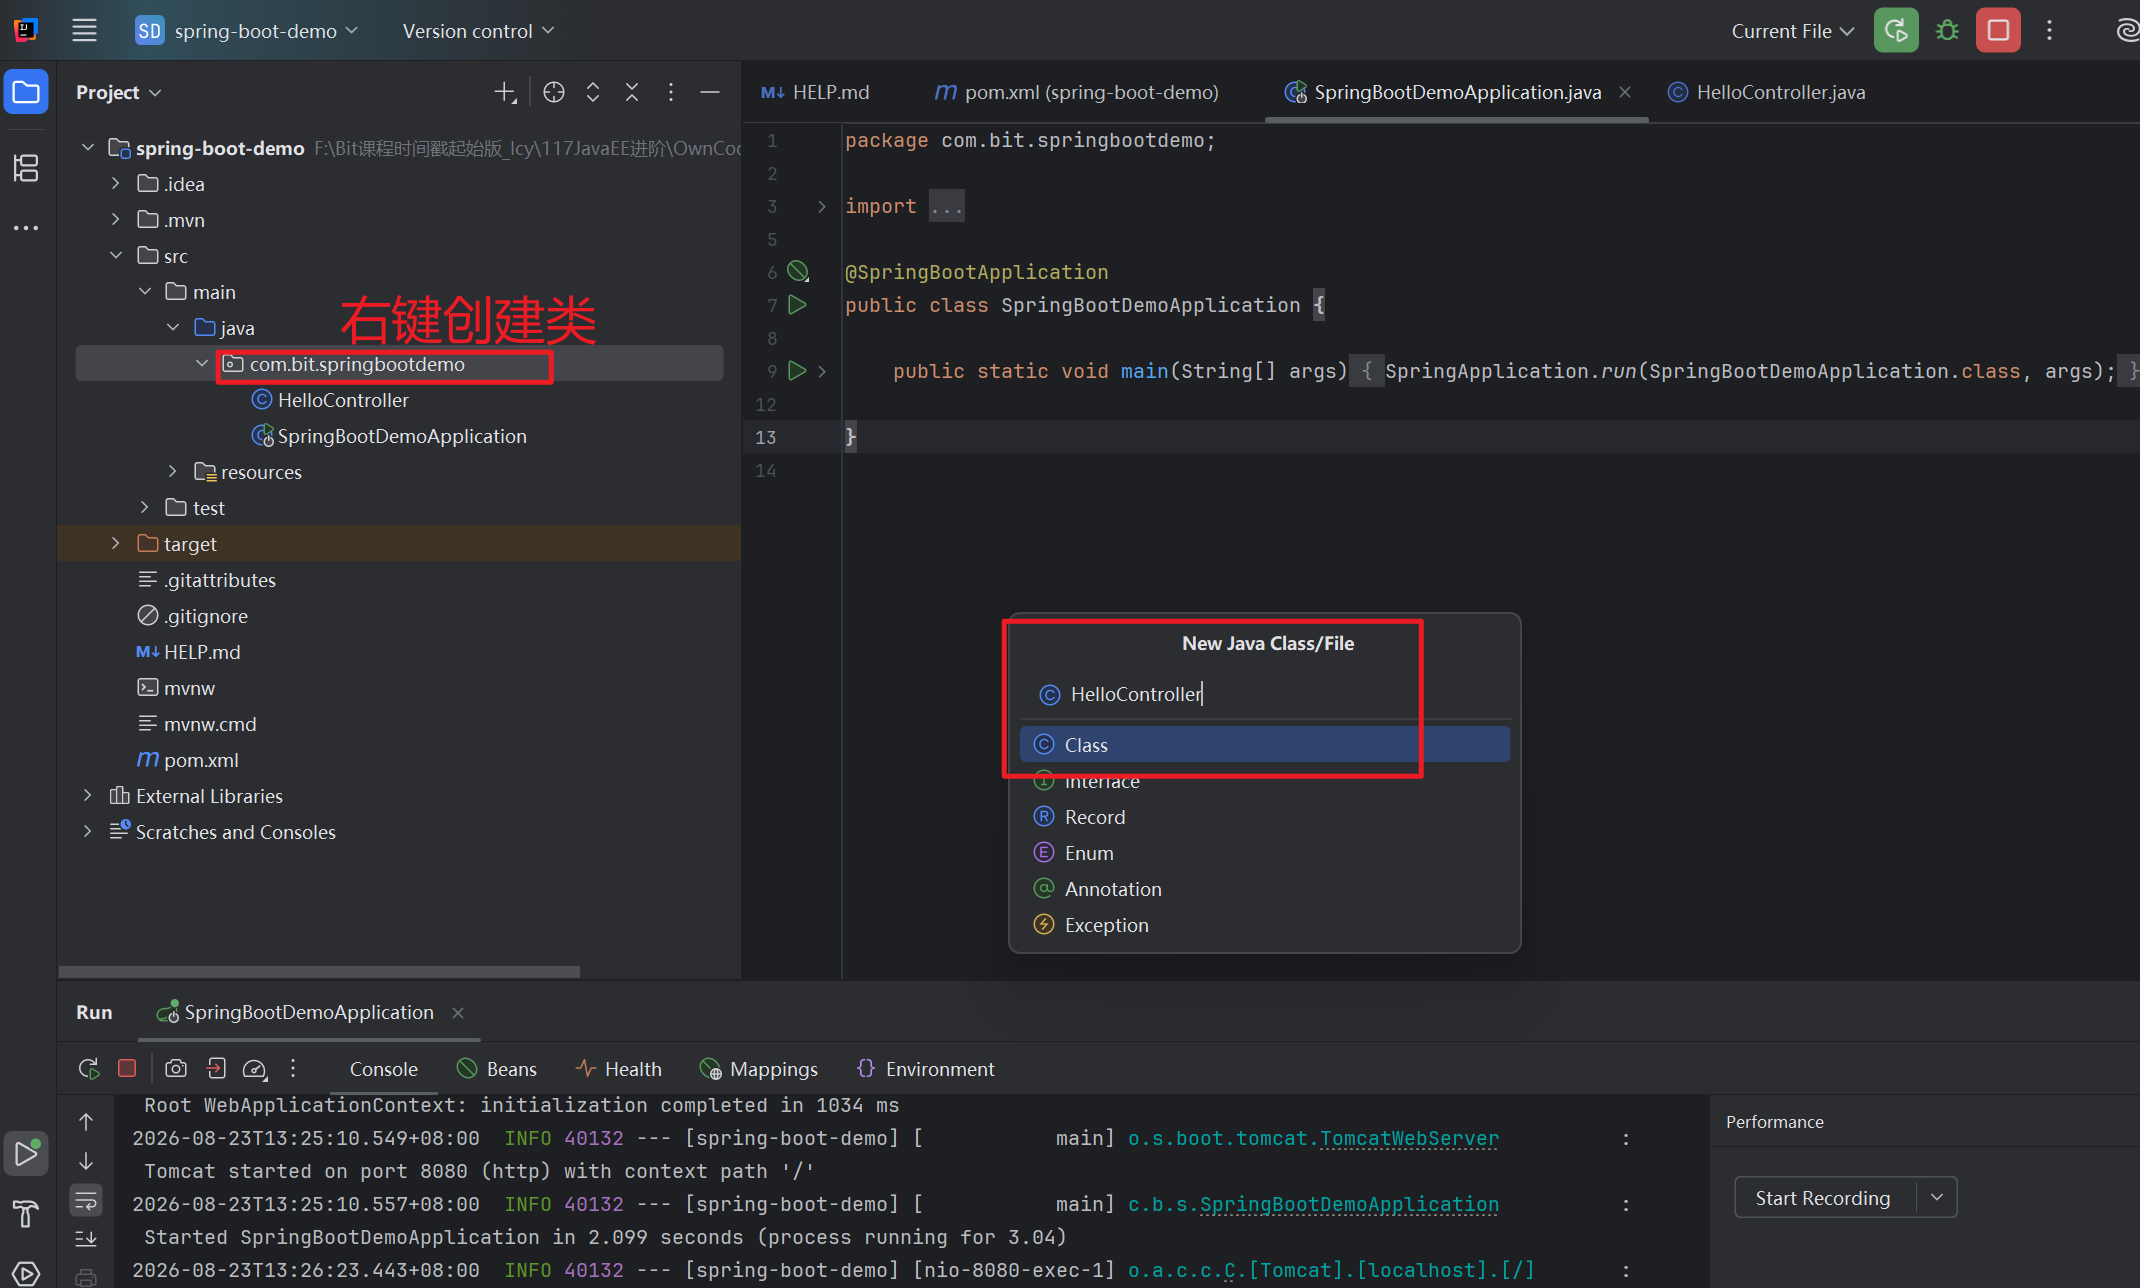
Task: Rerun SpringBootDemoApplication in Run toolbar
Action: 89,1068
